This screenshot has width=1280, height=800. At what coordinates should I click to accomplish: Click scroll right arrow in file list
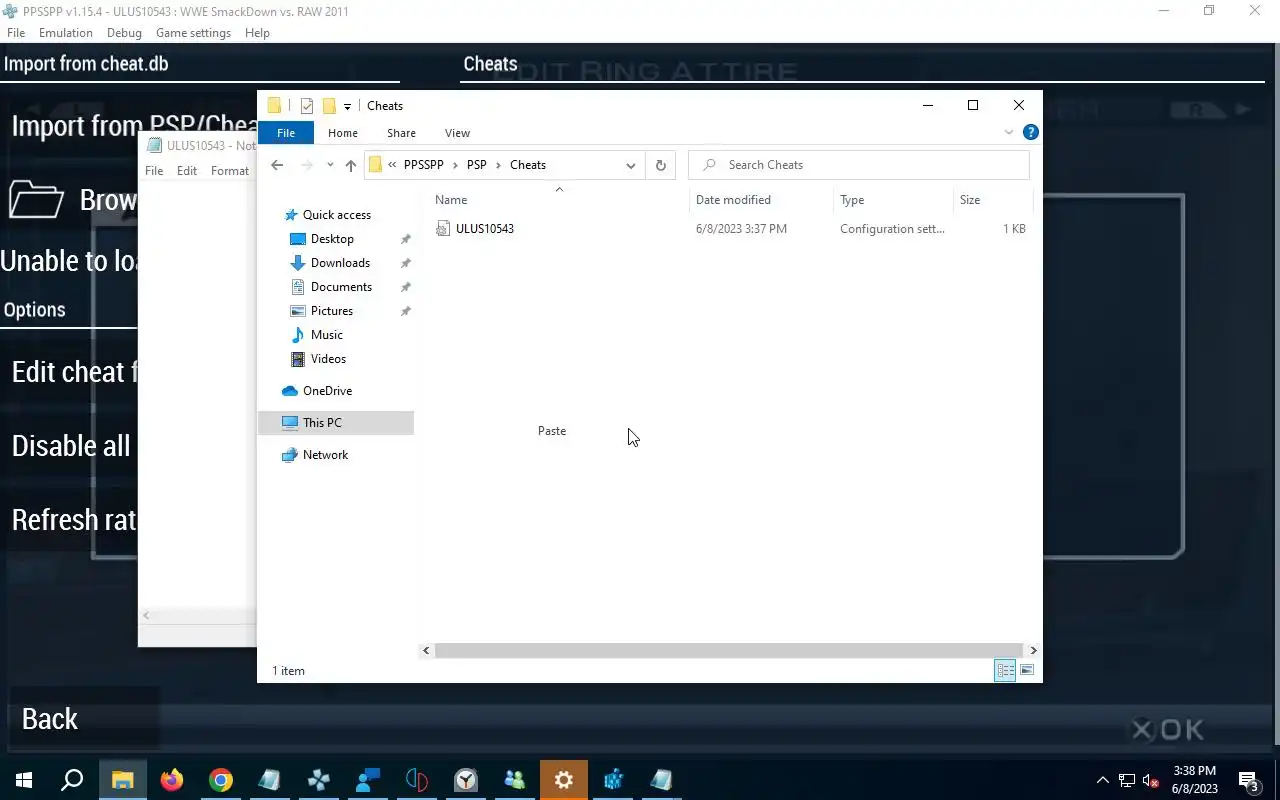tap(1033, 650)
